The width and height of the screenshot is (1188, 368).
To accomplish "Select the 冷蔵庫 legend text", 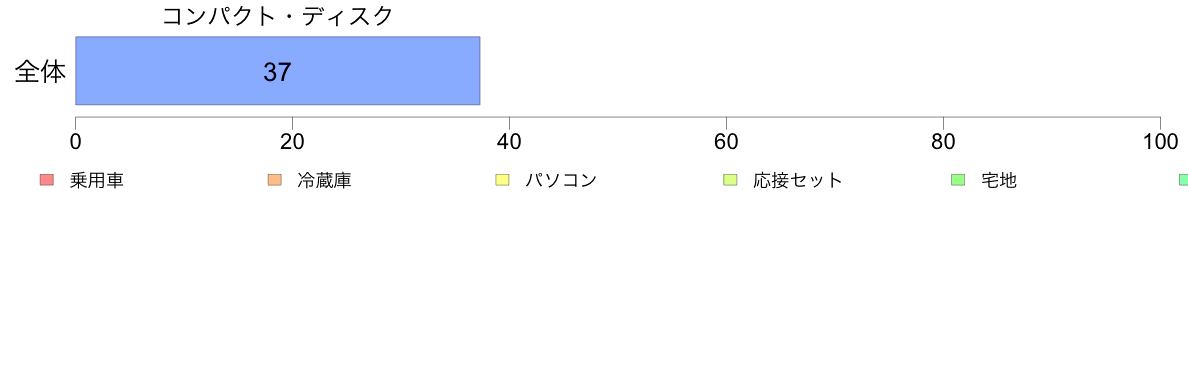I will pos(324,180).
